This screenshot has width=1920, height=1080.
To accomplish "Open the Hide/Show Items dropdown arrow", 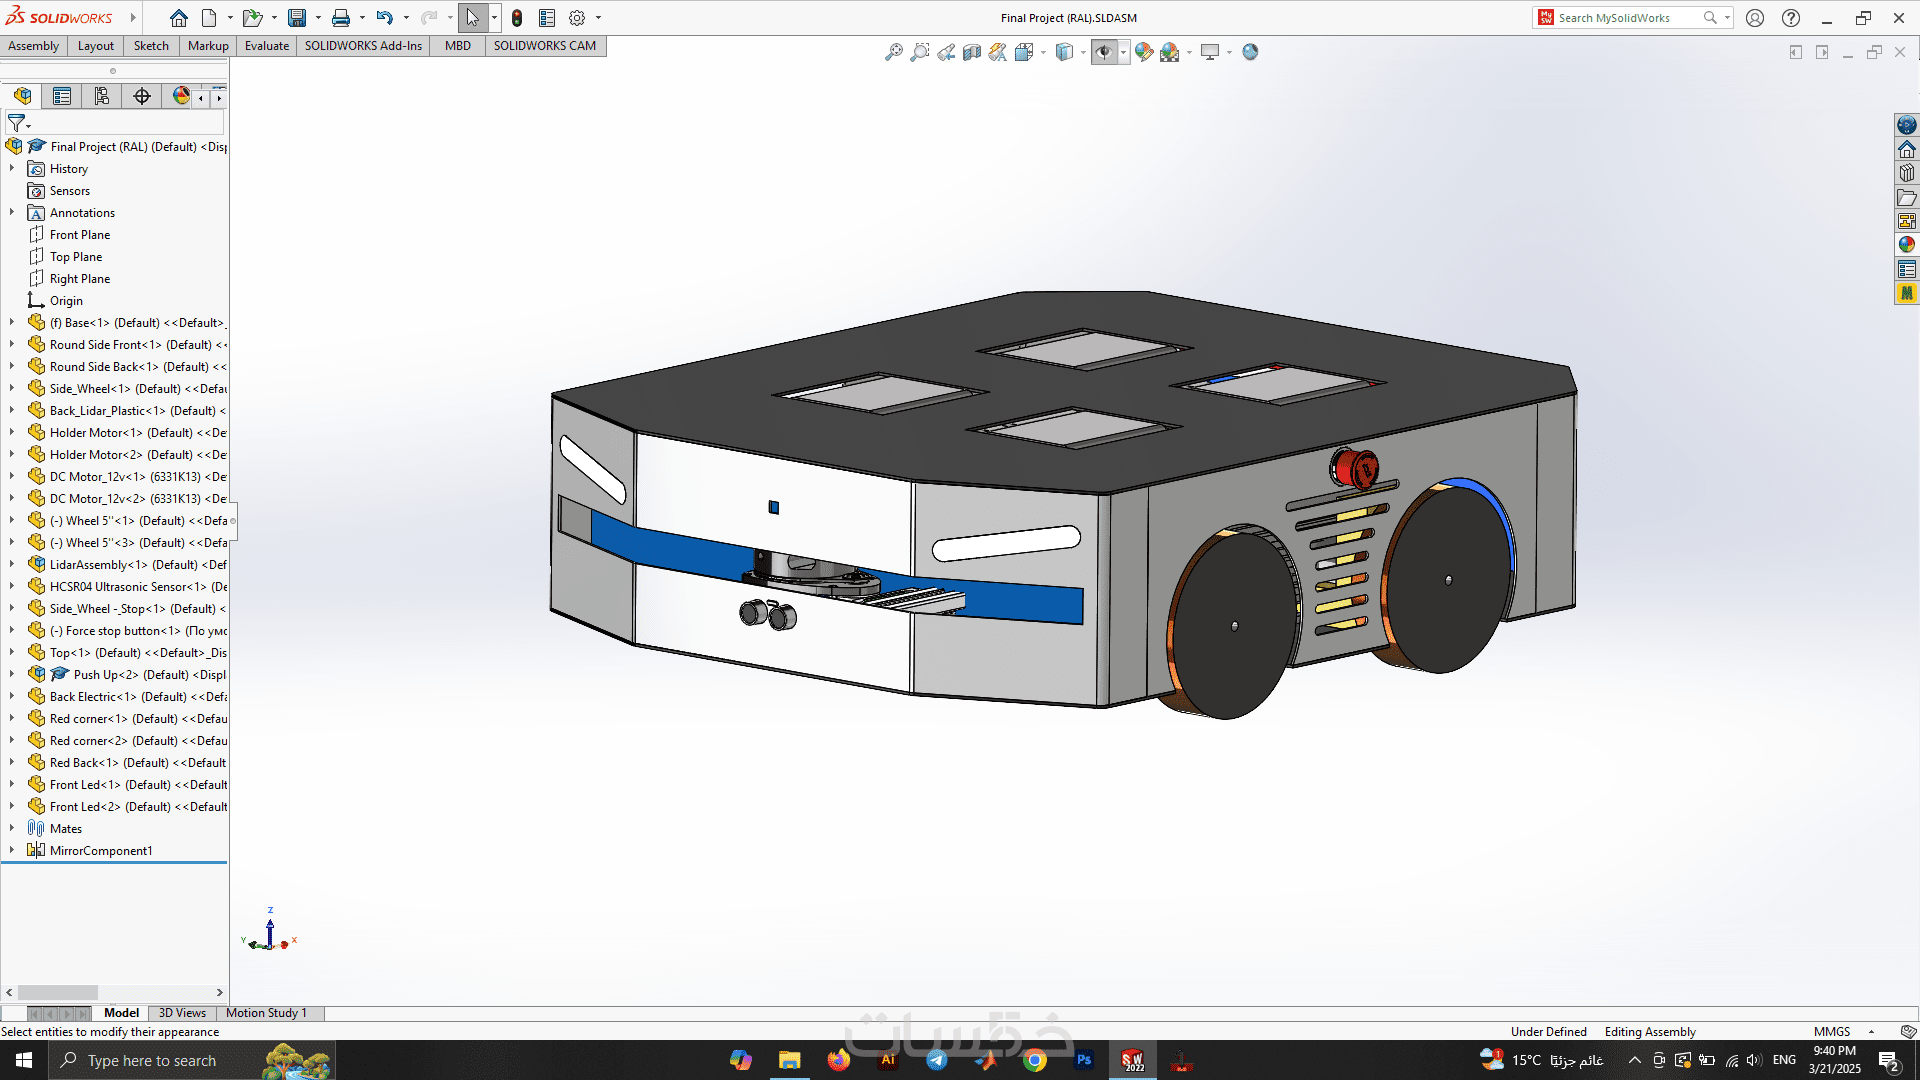I will pos(1123,52).
